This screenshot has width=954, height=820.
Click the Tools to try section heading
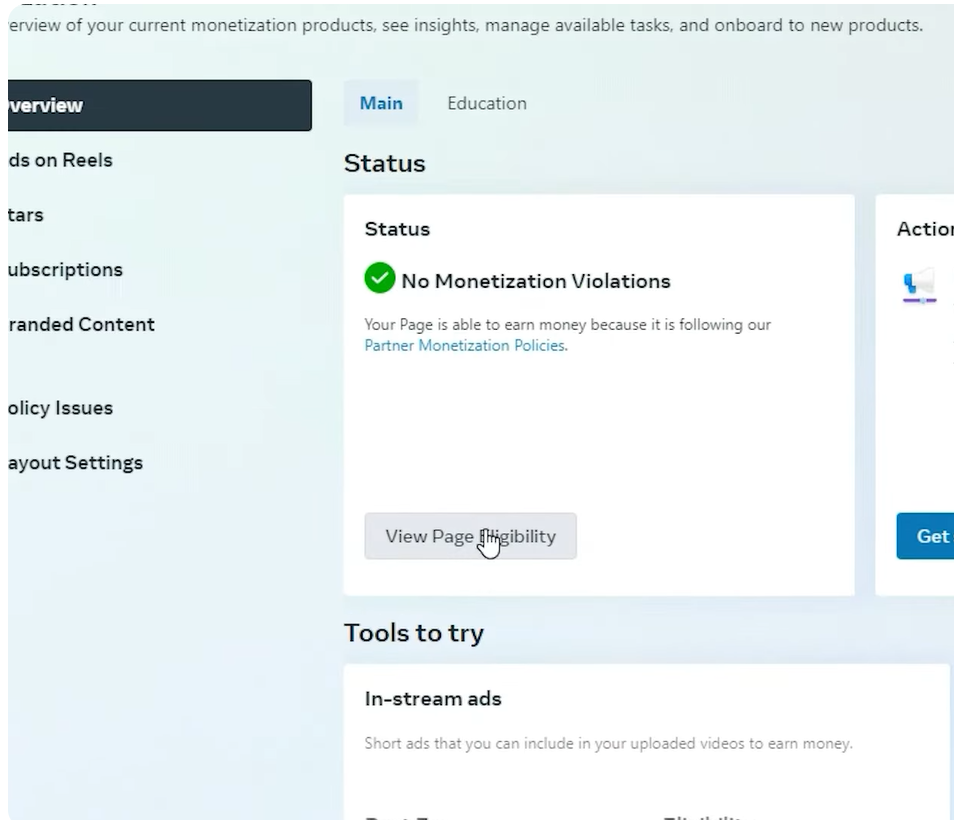414,633
